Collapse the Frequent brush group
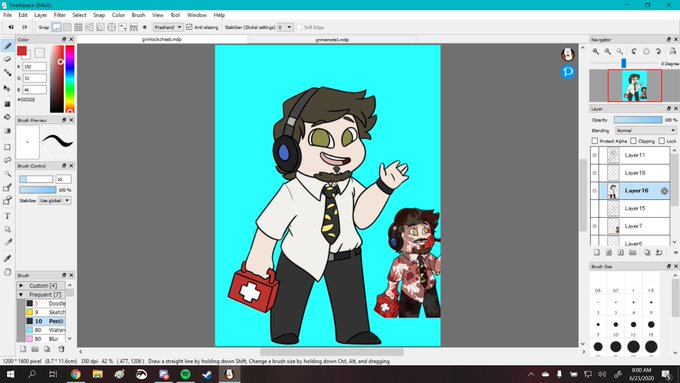This screenshot has width=680, height=383. [21, 295]
